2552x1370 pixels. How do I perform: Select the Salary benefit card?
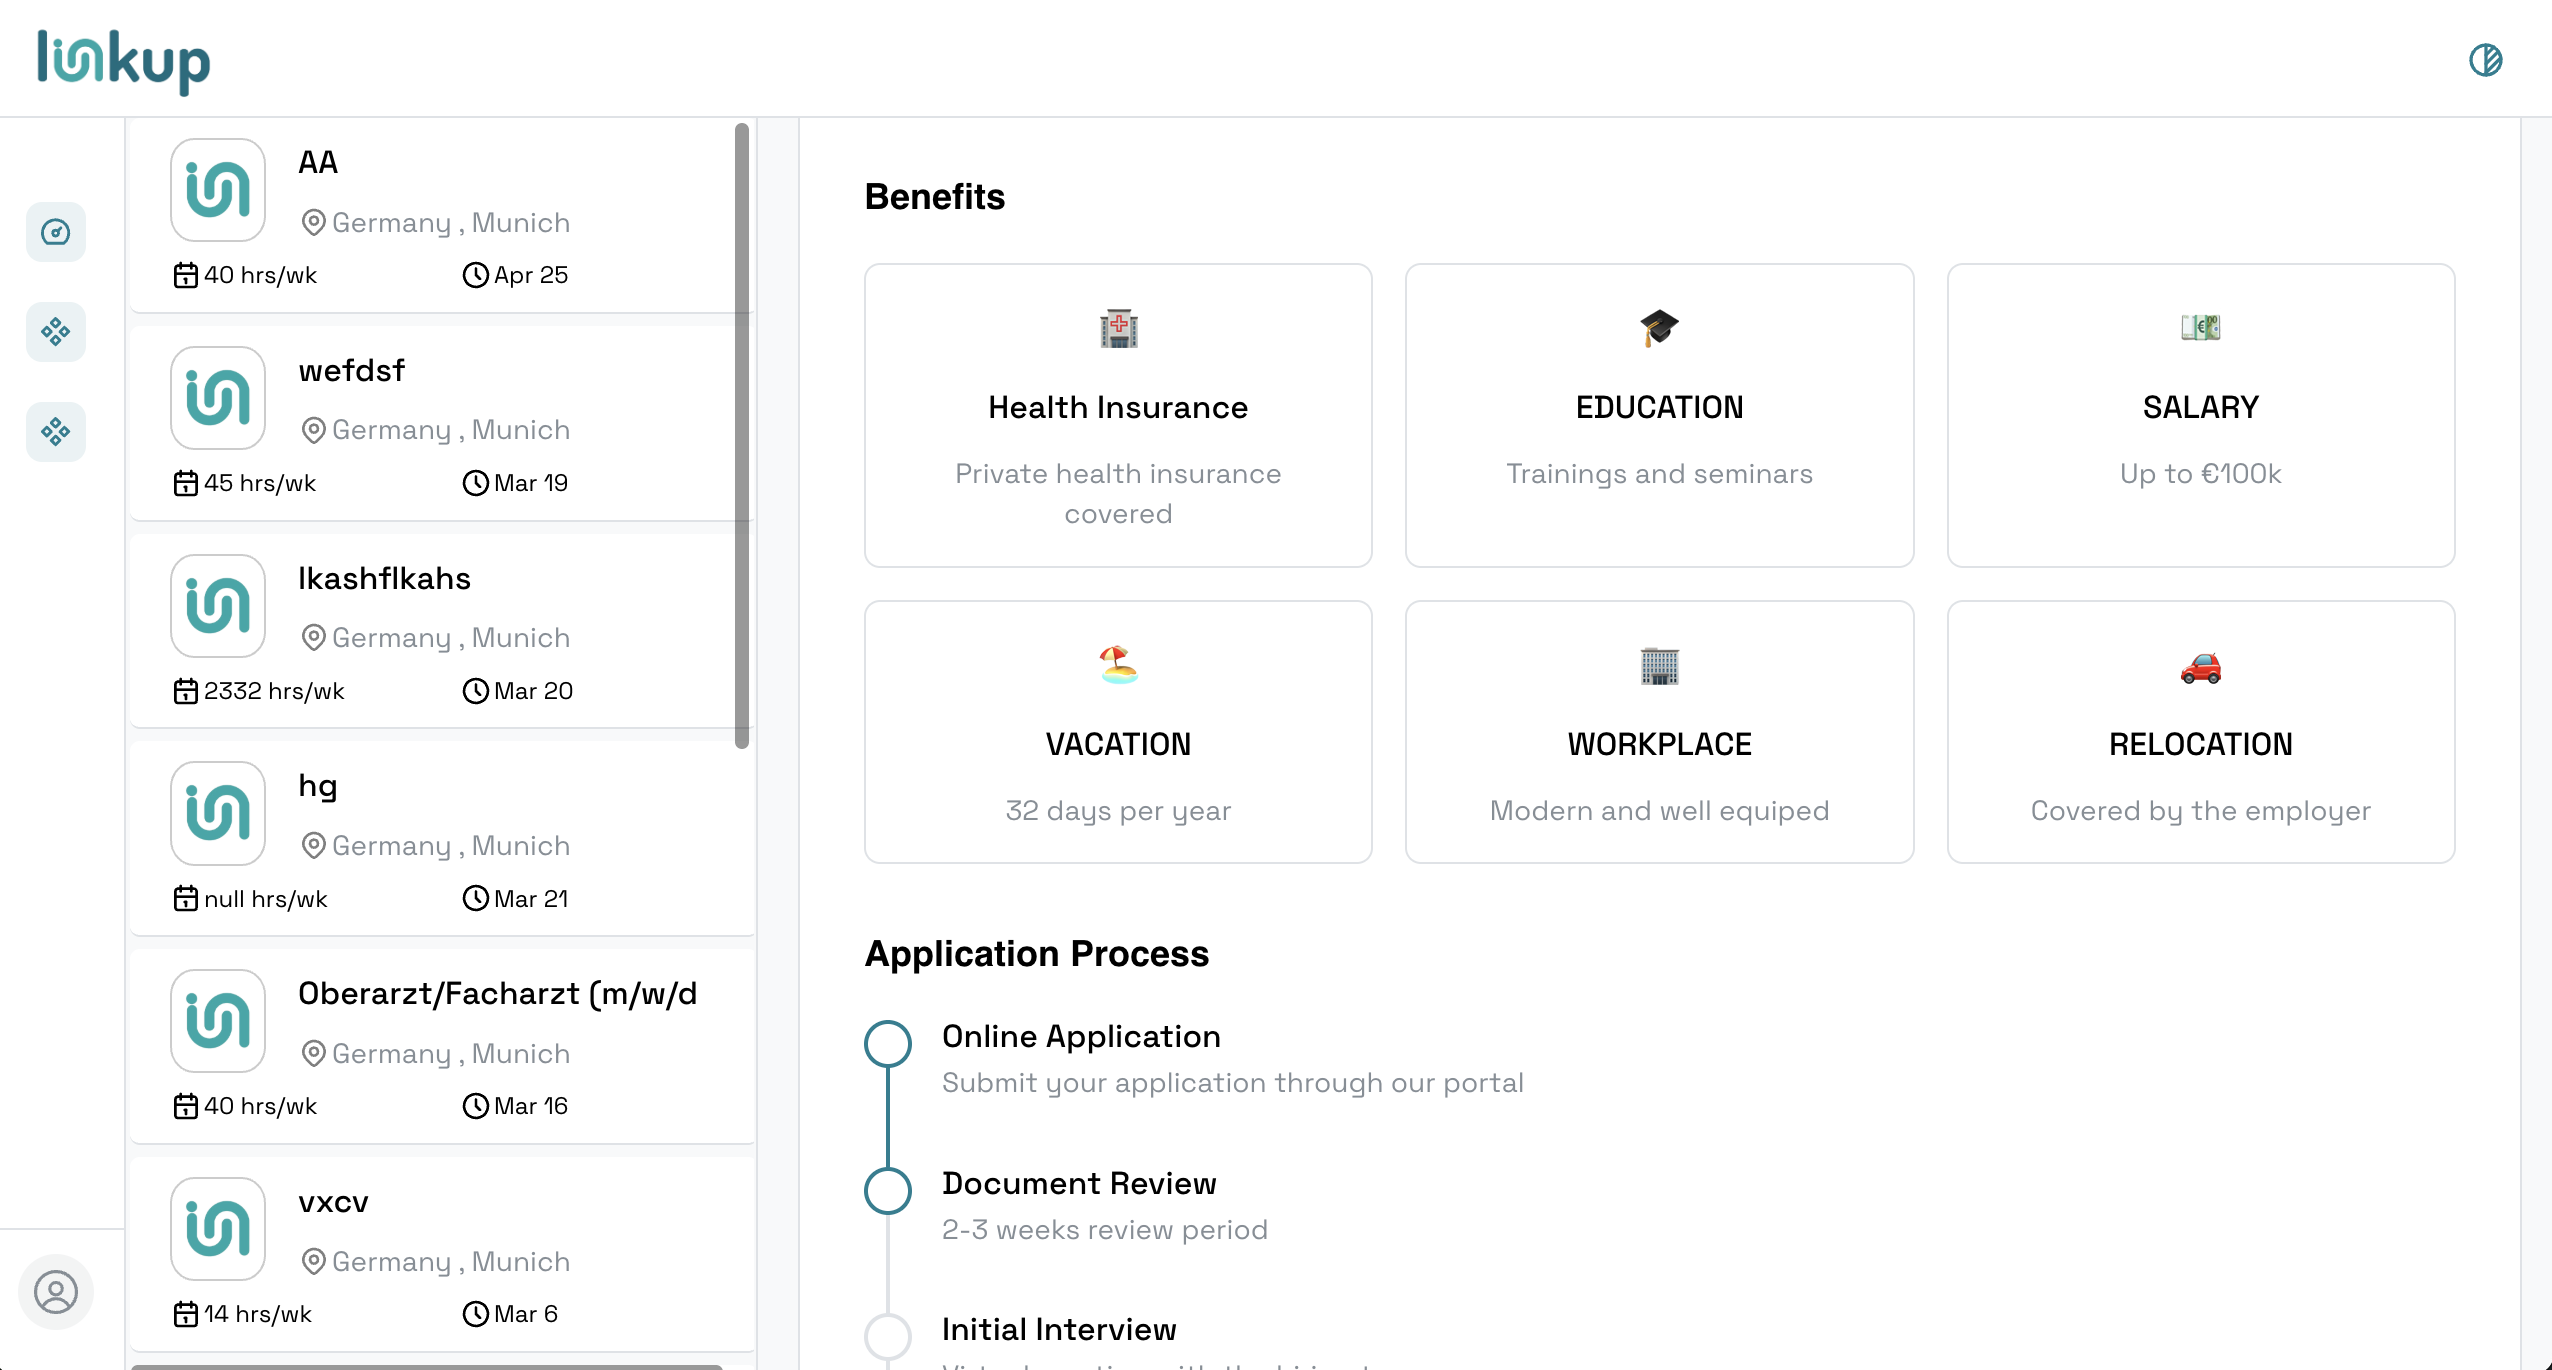pos(2200,416)
